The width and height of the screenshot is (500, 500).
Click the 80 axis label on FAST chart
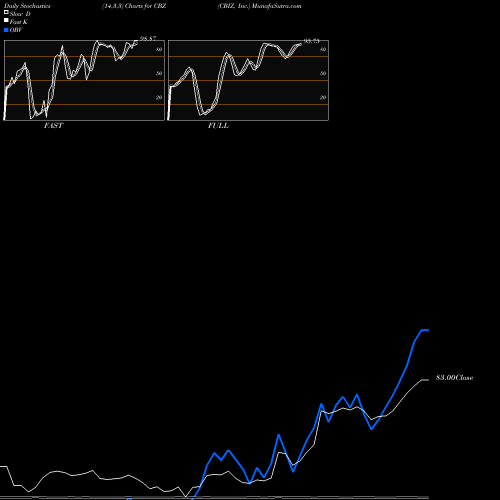pos(159,49)
